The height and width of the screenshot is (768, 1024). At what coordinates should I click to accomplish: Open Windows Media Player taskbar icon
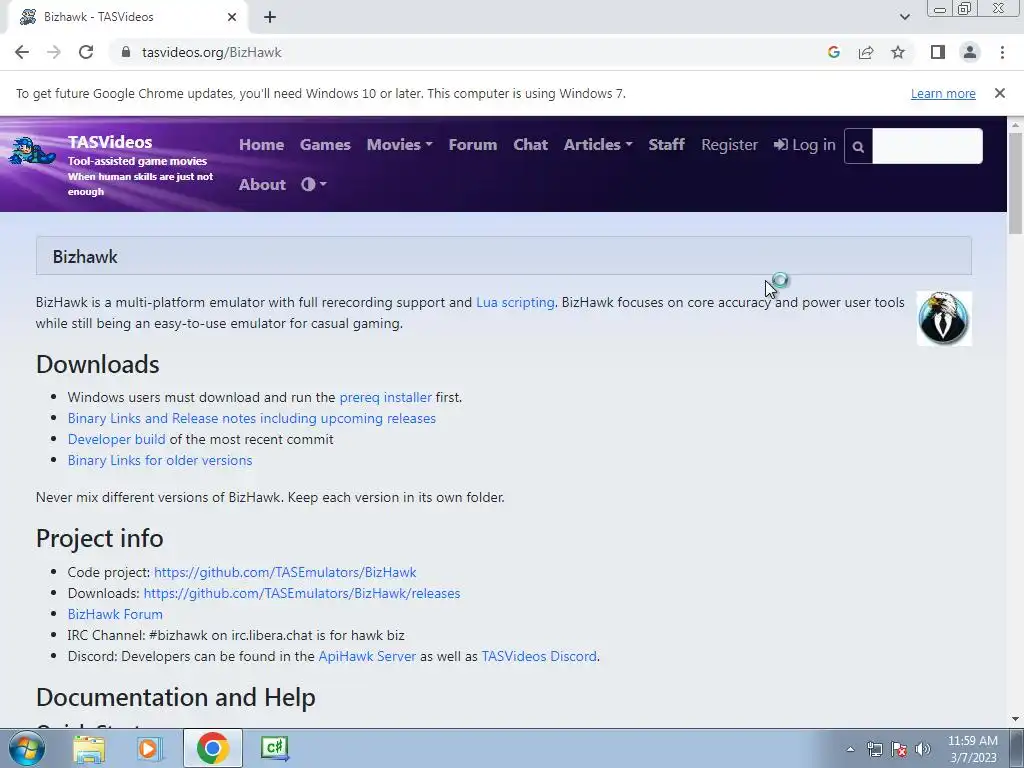(x=150, y=748)
